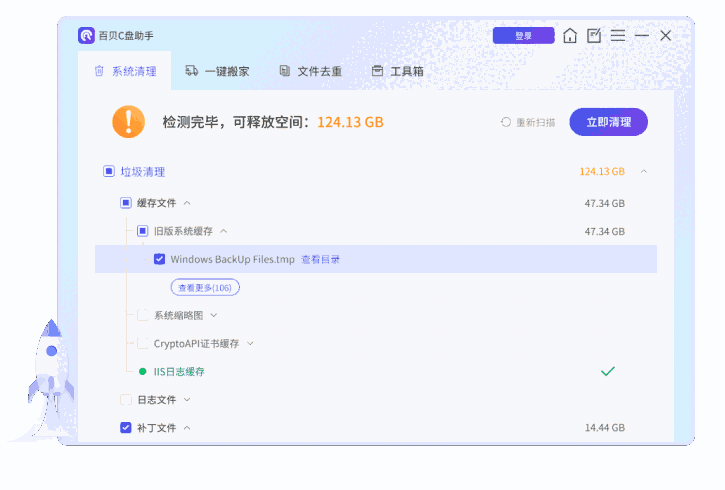
Task: Select the IIS日志缓存 item text
Action: pyautogui.click(x=179, y=372)
